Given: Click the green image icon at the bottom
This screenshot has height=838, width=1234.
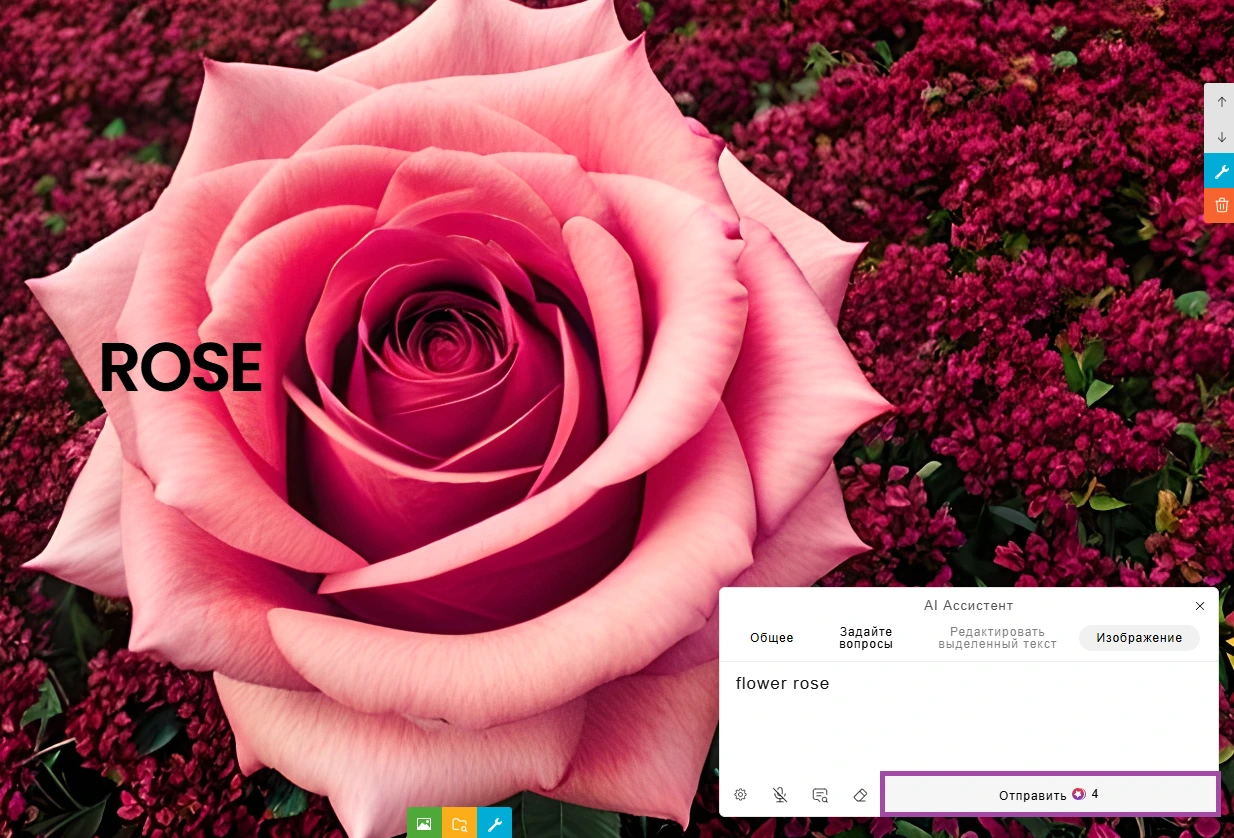Looking at the screenshot, I should pos(424,823).
